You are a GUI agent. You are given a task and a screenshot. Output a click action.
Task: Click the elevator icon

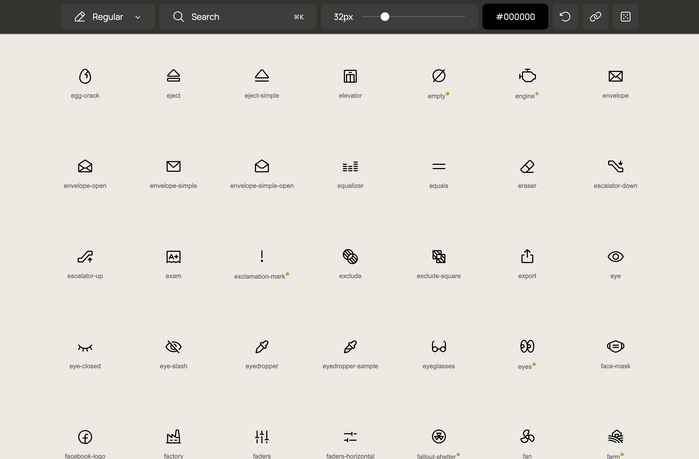tap(350, 77)
